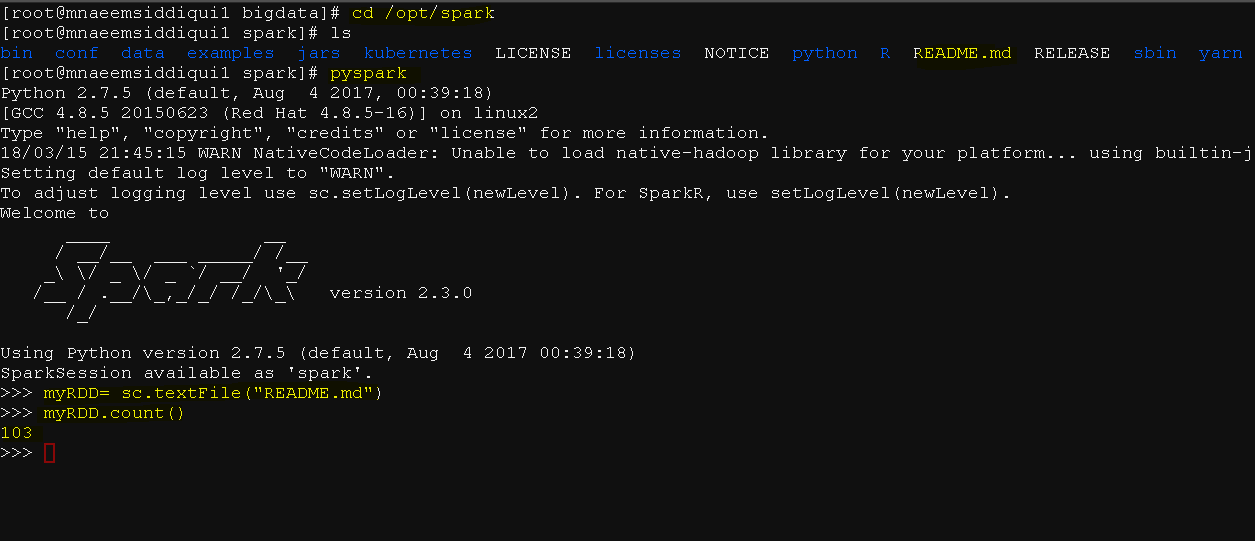Viewport: 1255px width, 541px height.
Task: Click the 'data' directory name
Action: pyautogui.click(x=143, y=53)
